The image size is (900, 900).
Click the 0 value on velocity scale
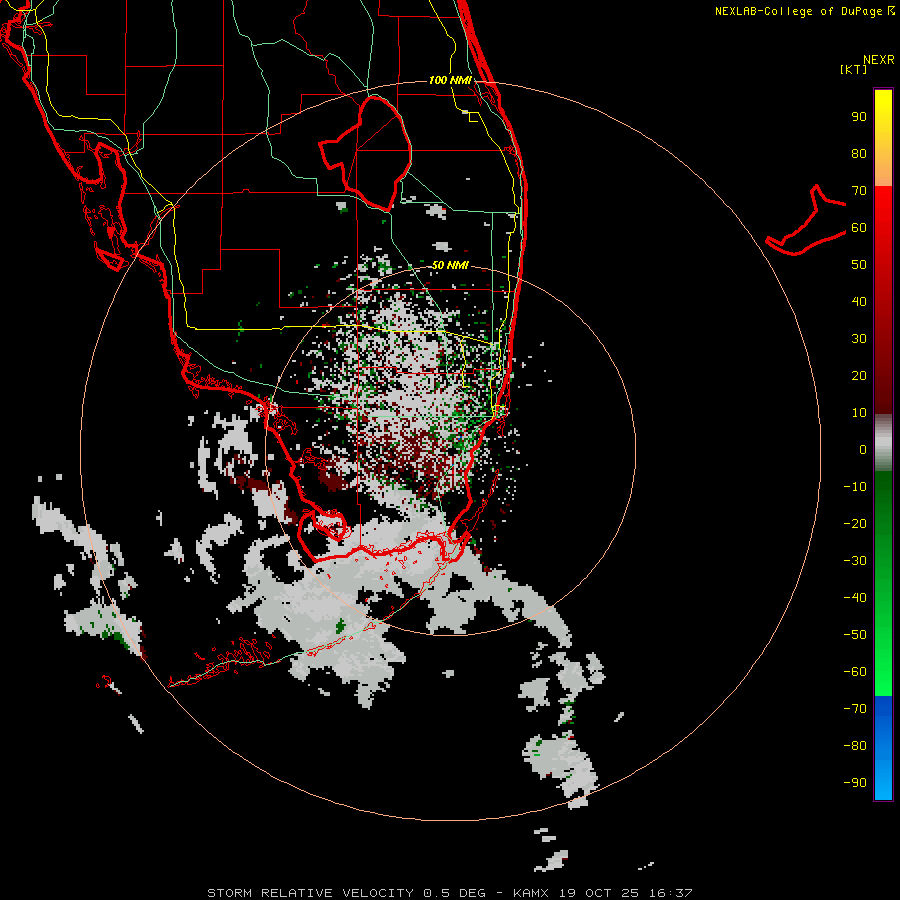[x=863, y=449]
